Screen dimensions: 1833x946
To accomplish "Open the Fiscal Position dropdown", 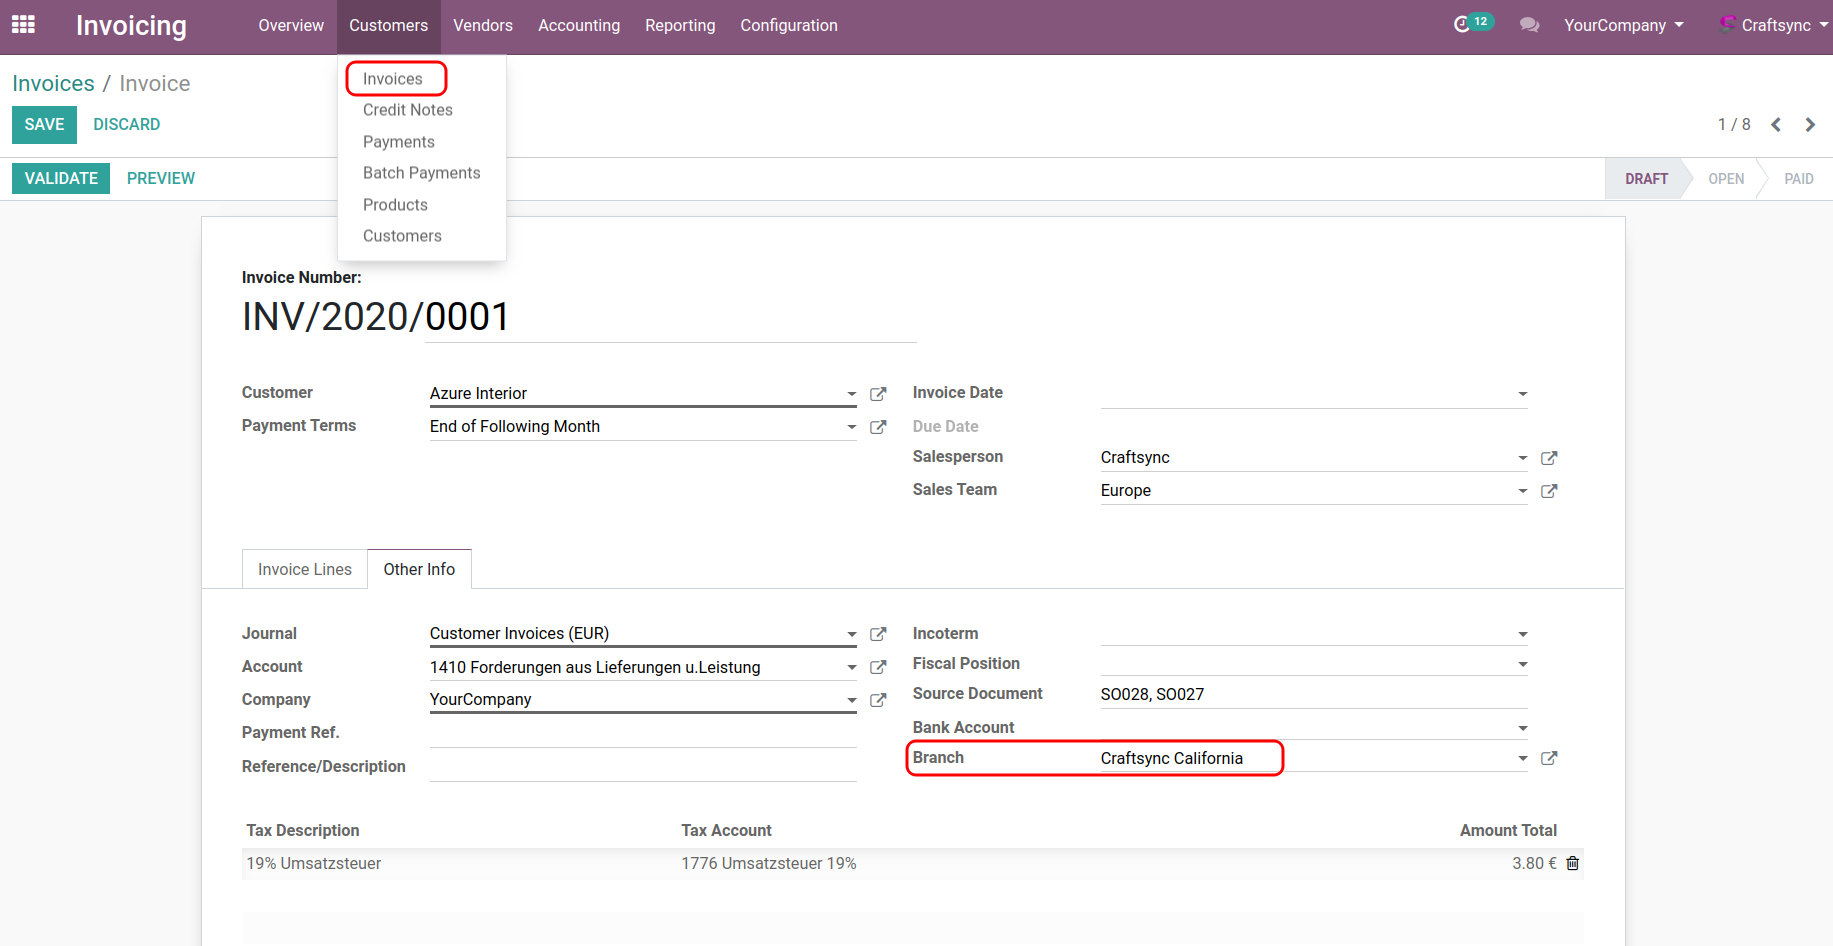I will pyautogui.click(x=1522, y=665).
